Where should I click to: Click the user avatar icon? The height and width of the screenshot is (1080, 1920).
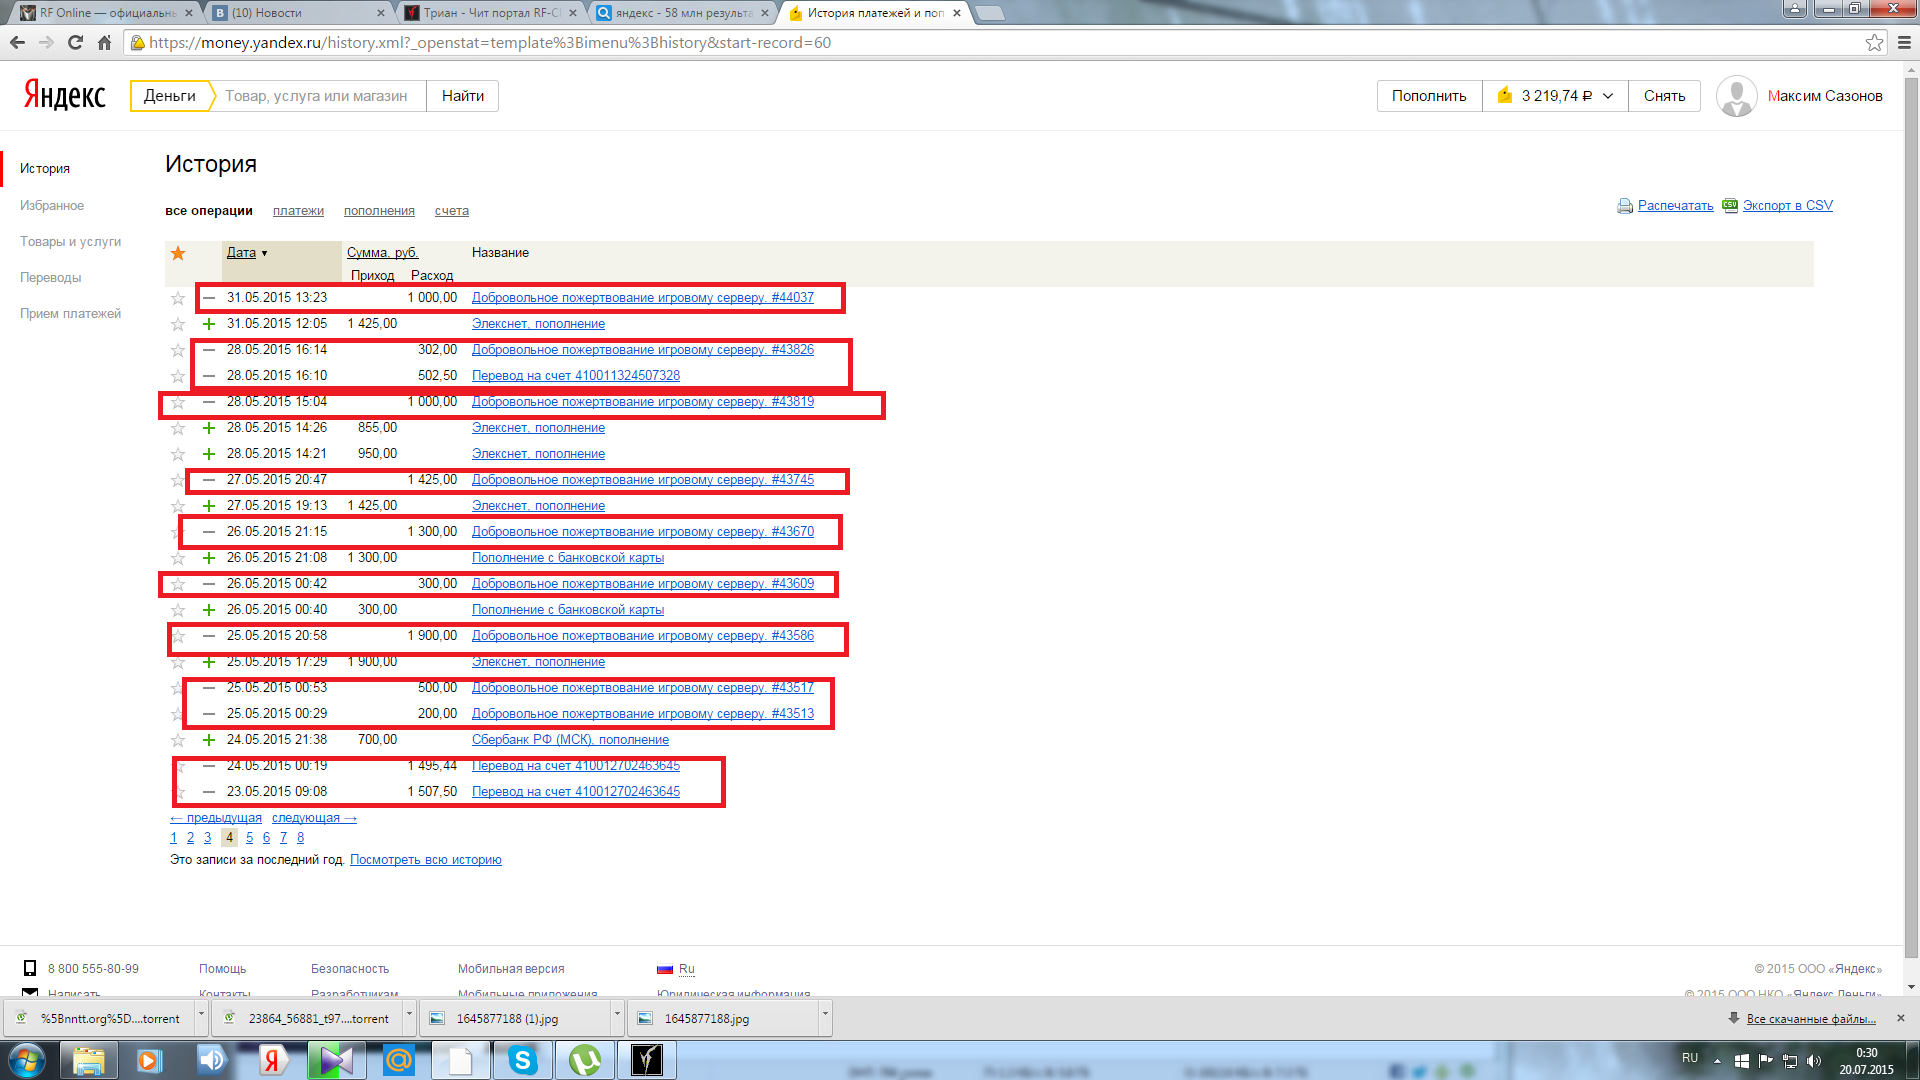click(1736, 96)
